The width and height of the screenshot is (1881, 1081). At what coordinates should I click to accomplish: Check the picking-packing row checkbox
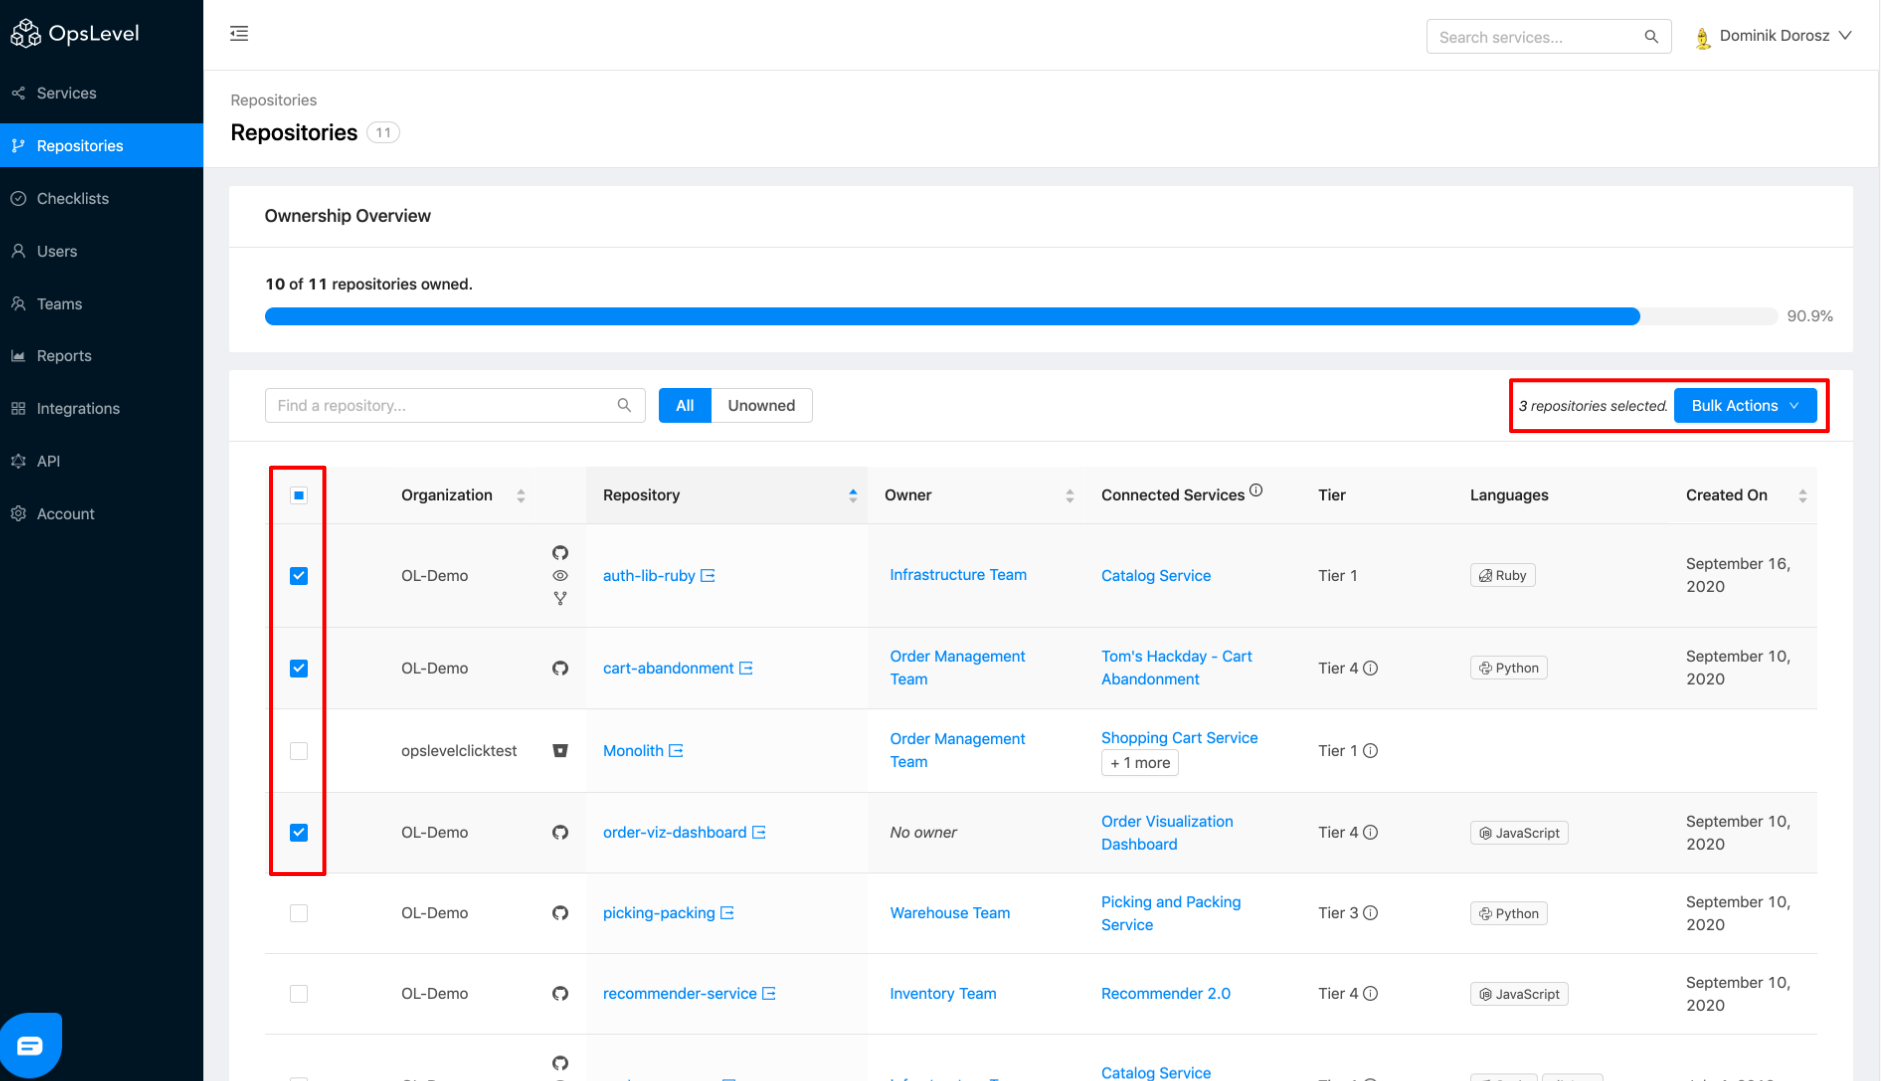(x=299, y=913)
